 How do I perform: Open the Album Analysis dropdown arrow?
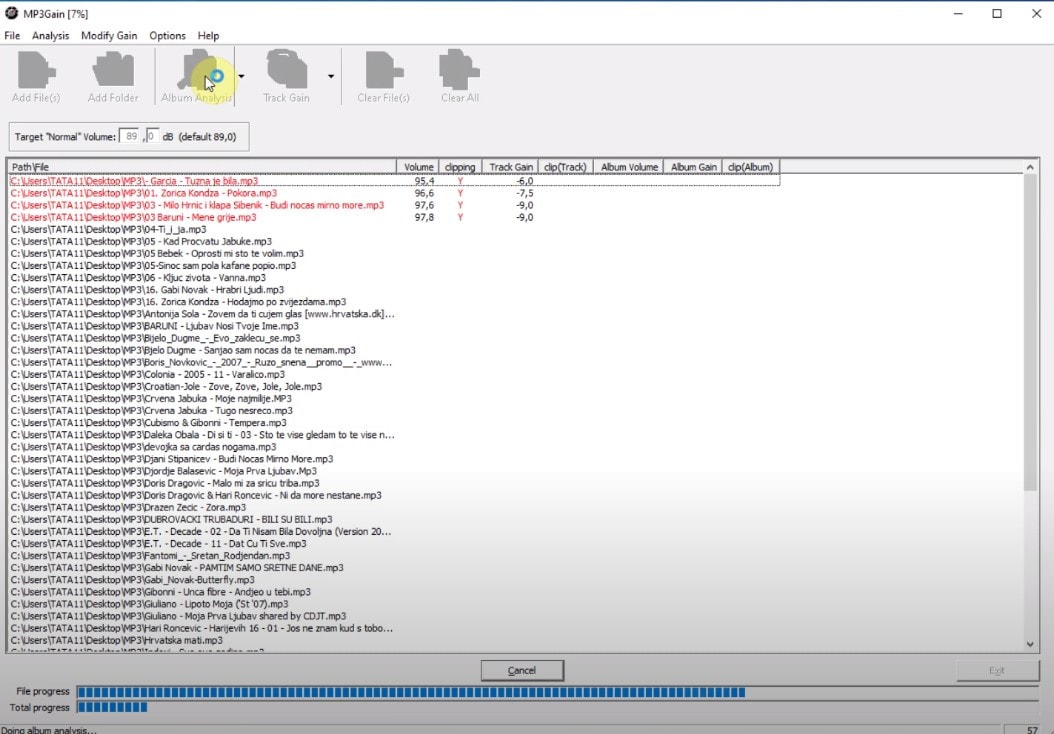tap(241, 76)
